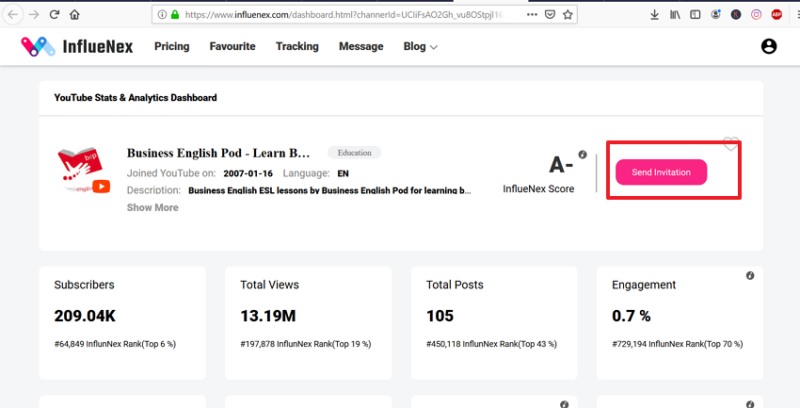Screen dimensions: 800x408
Task: Bookmark this page with star icon
Action: (567, 15)
